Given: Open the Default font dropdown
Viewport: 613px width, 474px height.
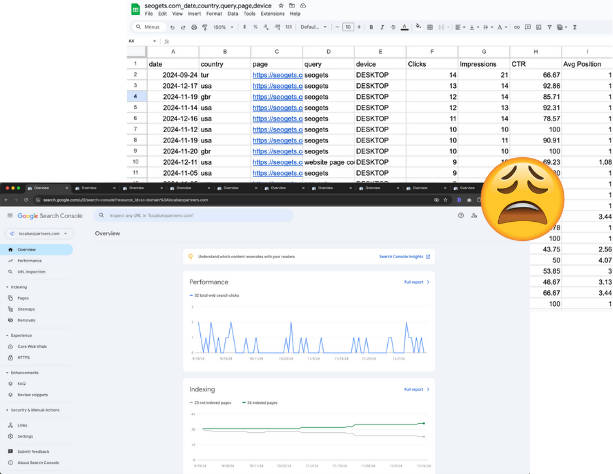Looking at the screenshot, I should coord(313,27).
